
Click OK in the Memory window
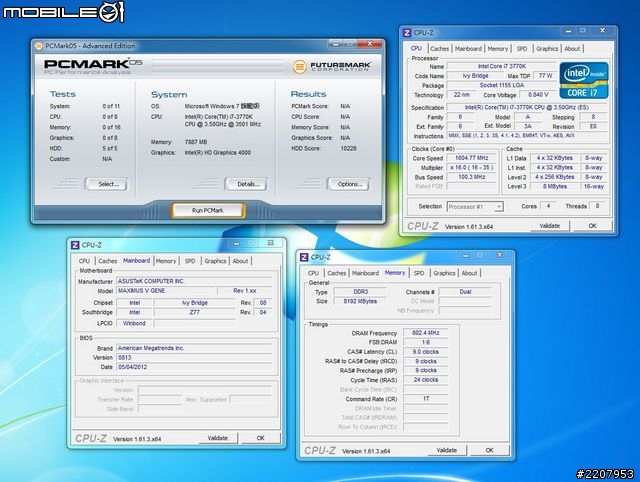click(x=489, y=450)
